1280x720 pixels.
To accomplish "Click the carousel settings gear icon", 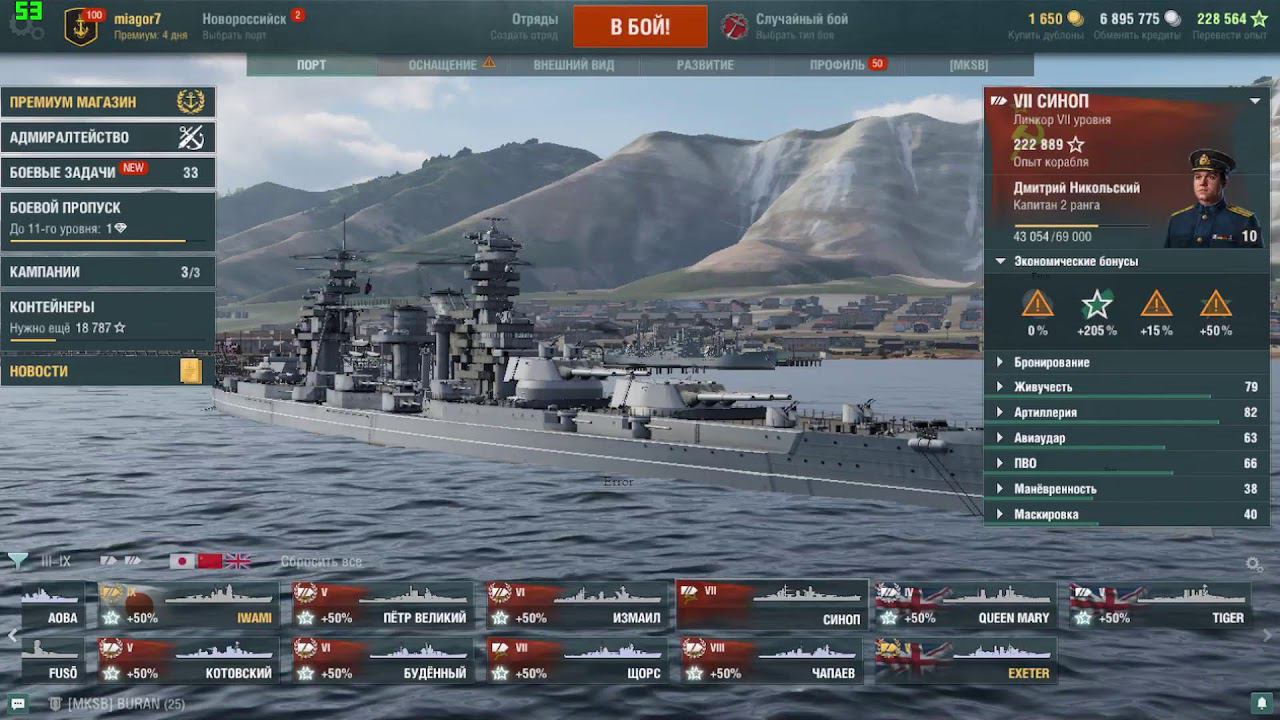I will pos(1254,564).
